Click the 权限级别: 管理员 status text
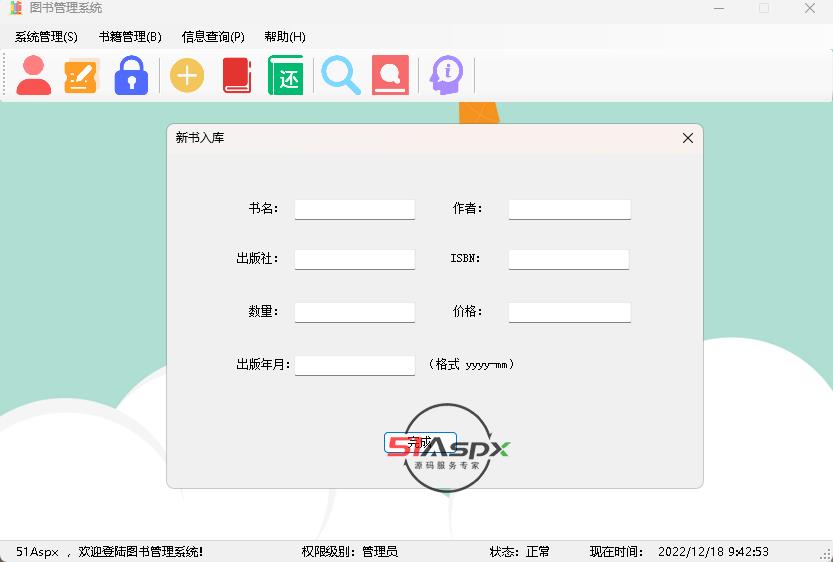The height and width of the screenshot is (562, 833). (x=350, y=551)
